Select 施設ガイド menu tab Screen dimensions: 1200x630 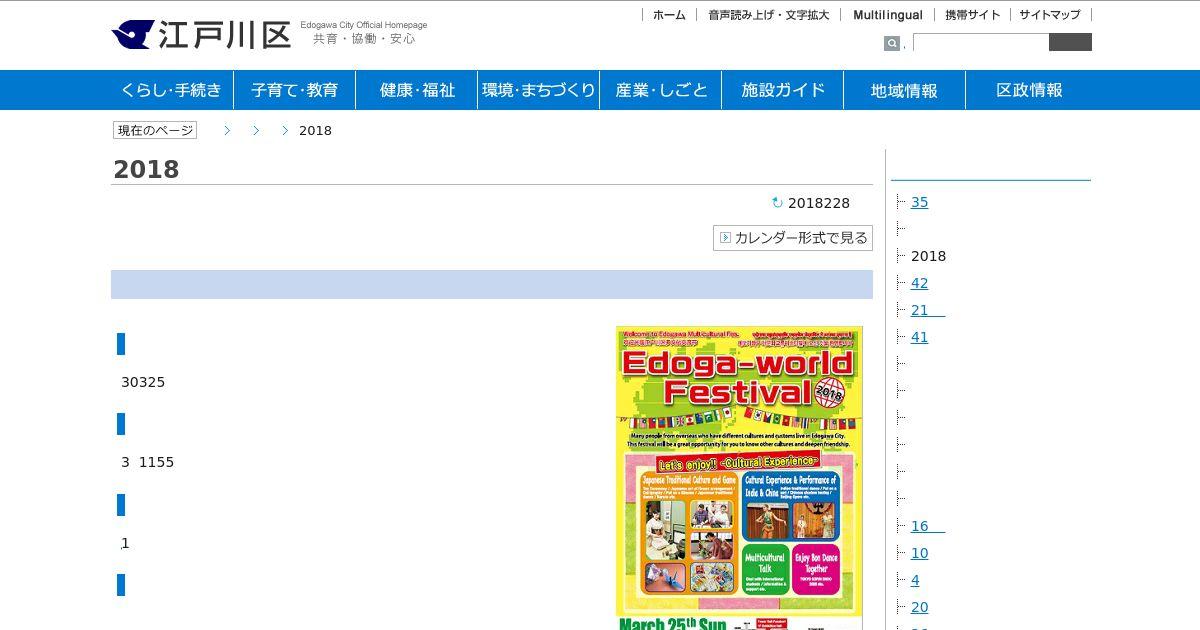click(783, 90)
